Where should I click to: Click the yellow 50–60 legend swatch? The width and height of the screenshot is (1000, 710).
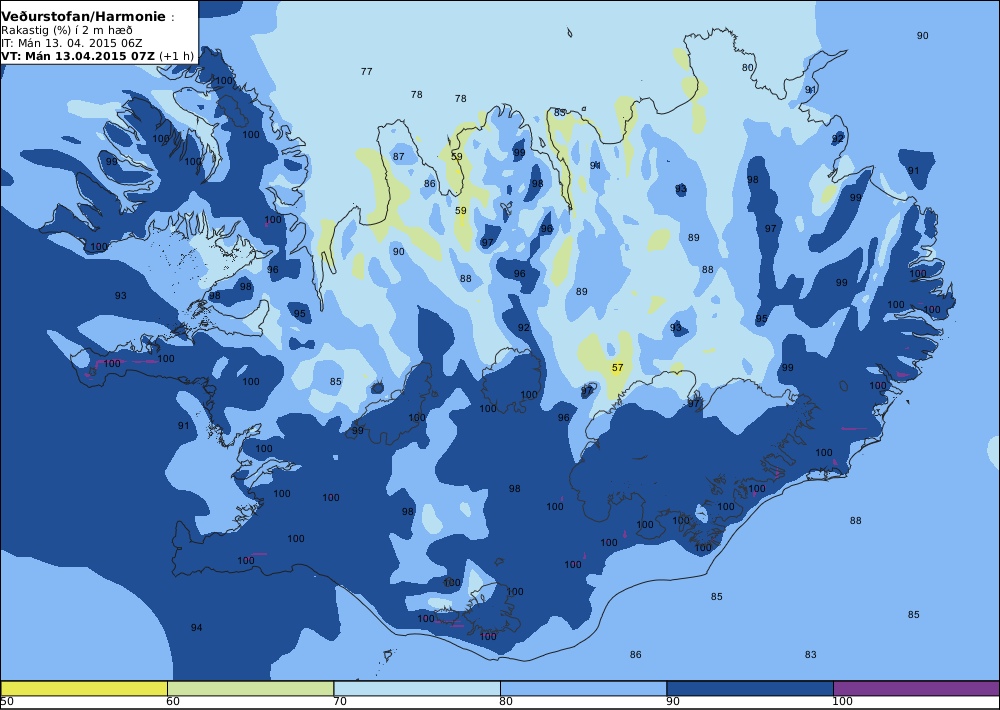click(x=84, y=688)
